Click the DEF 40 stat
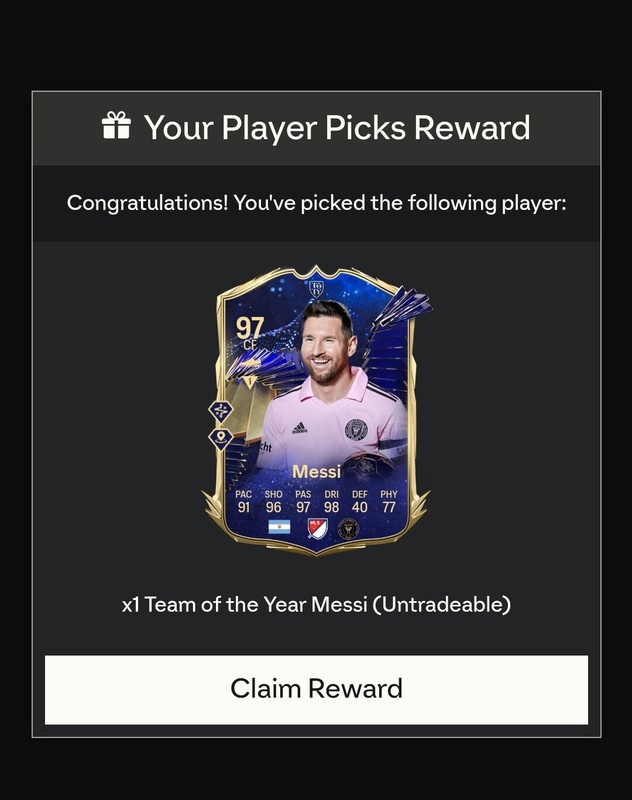Screen dimensions: 632x800 [360, 502]
